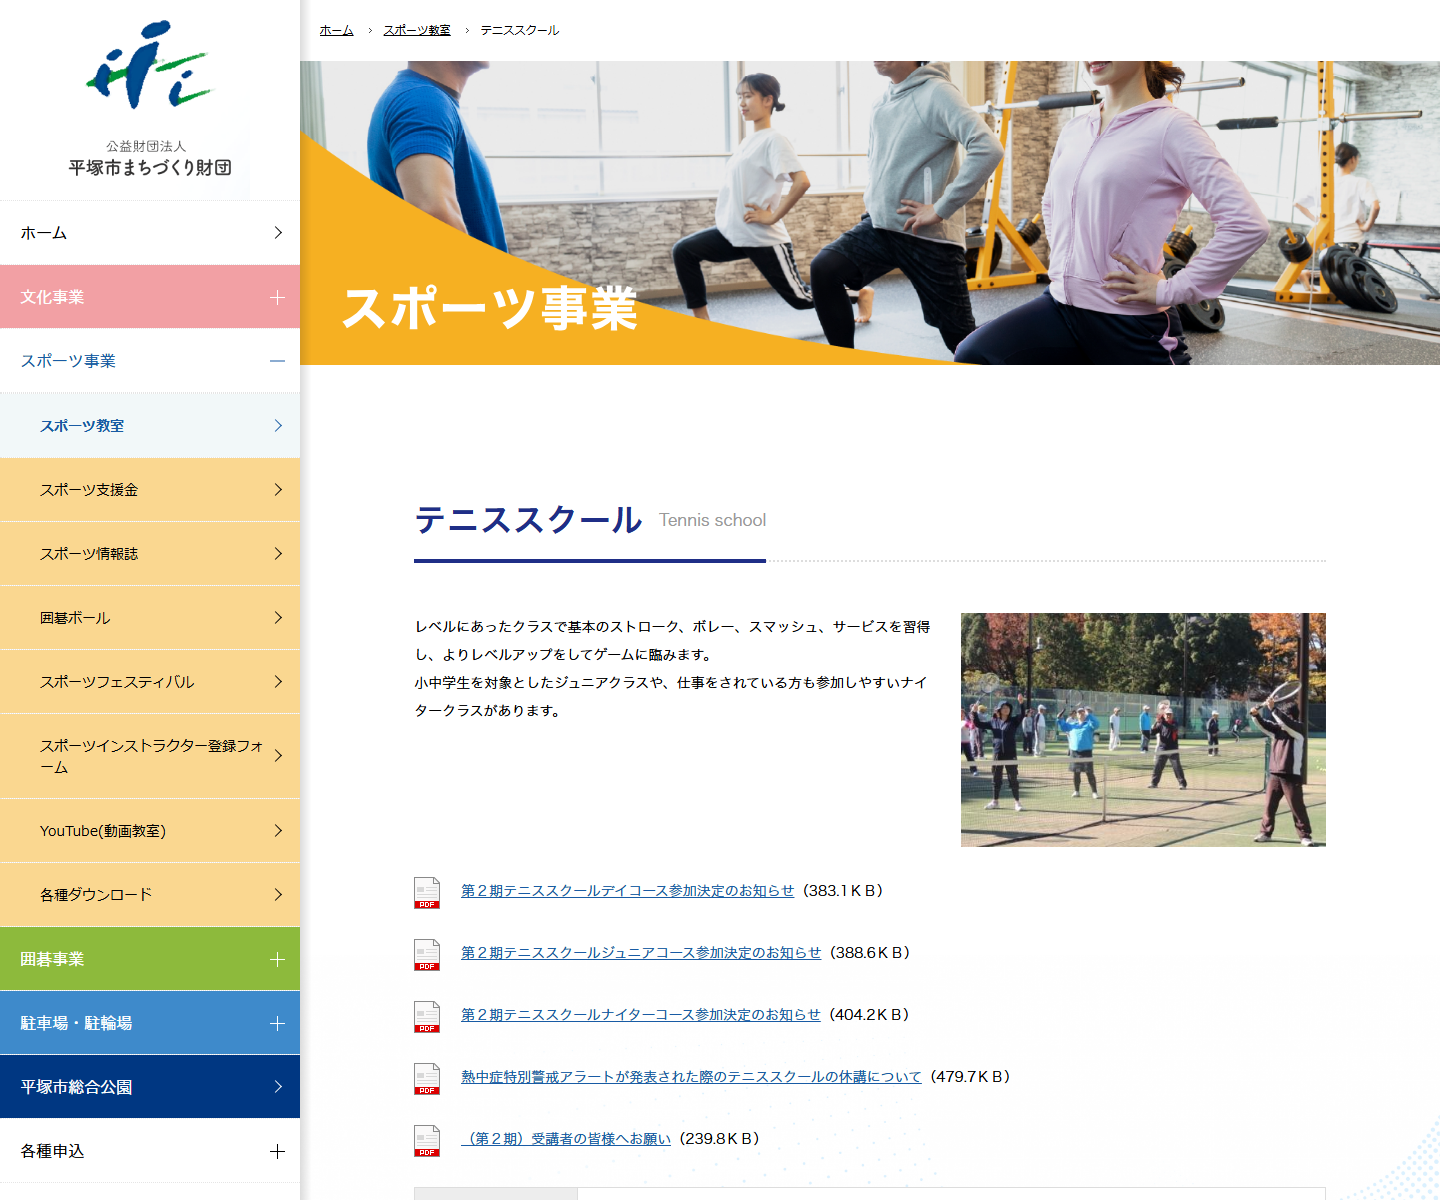Open 平塚市総合公園 menu item

pyautogui.click(x=150, y=1087)
